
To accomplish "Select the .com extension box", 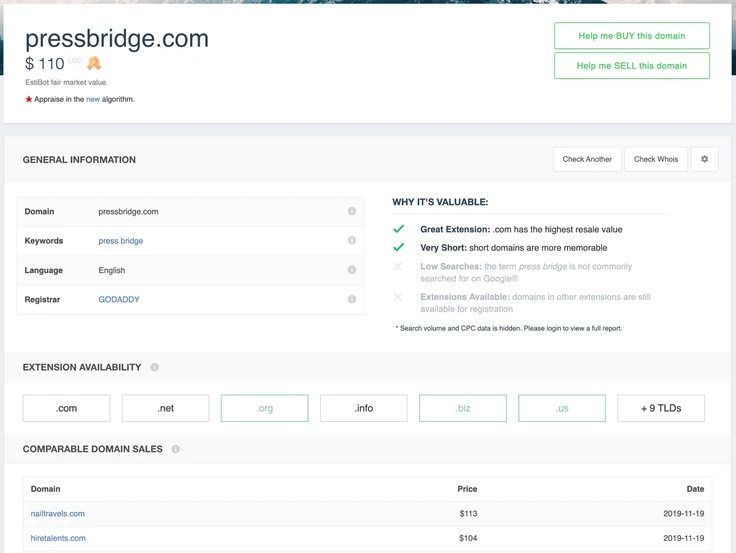I will 66,408.
